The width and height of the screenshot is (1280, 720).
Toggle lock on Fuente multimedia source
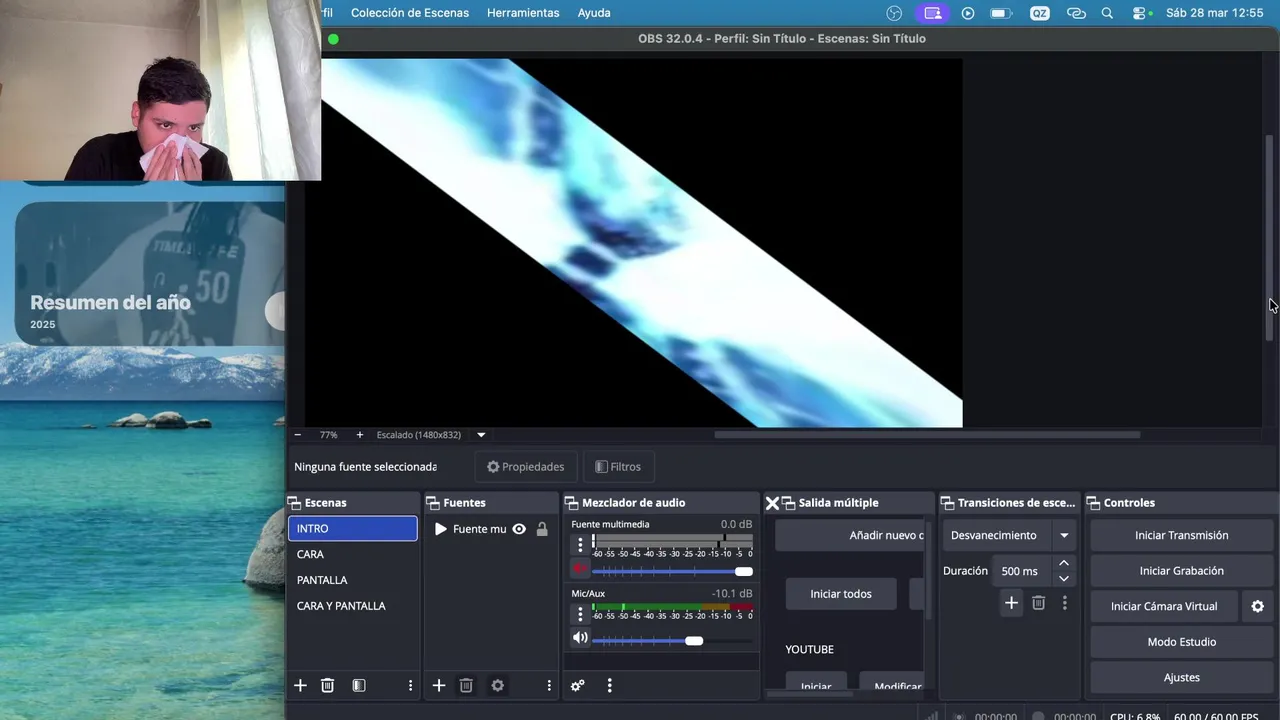(542, 529)
